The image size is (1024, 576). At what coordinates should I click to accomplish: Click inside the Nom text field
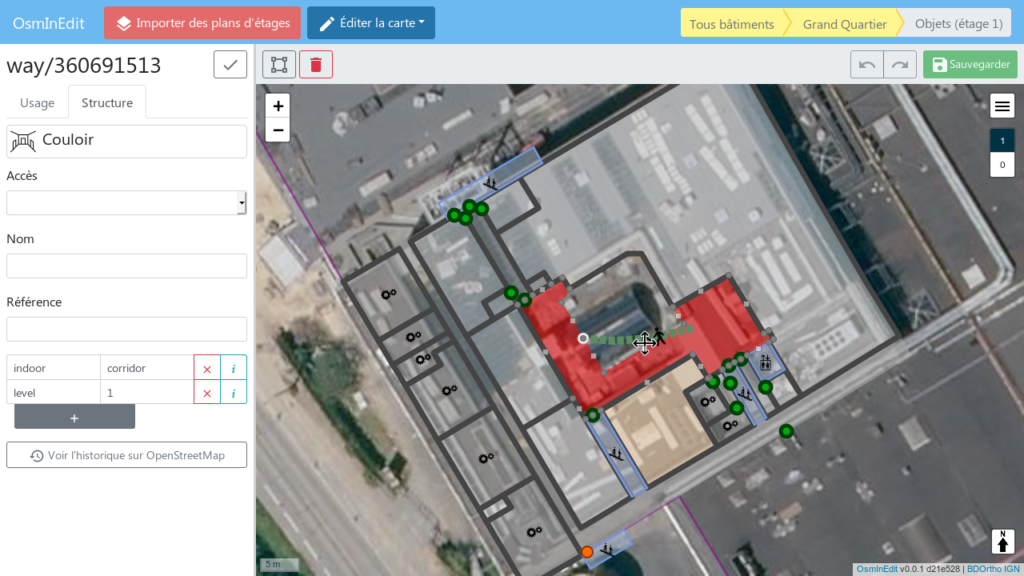[126, 265]
